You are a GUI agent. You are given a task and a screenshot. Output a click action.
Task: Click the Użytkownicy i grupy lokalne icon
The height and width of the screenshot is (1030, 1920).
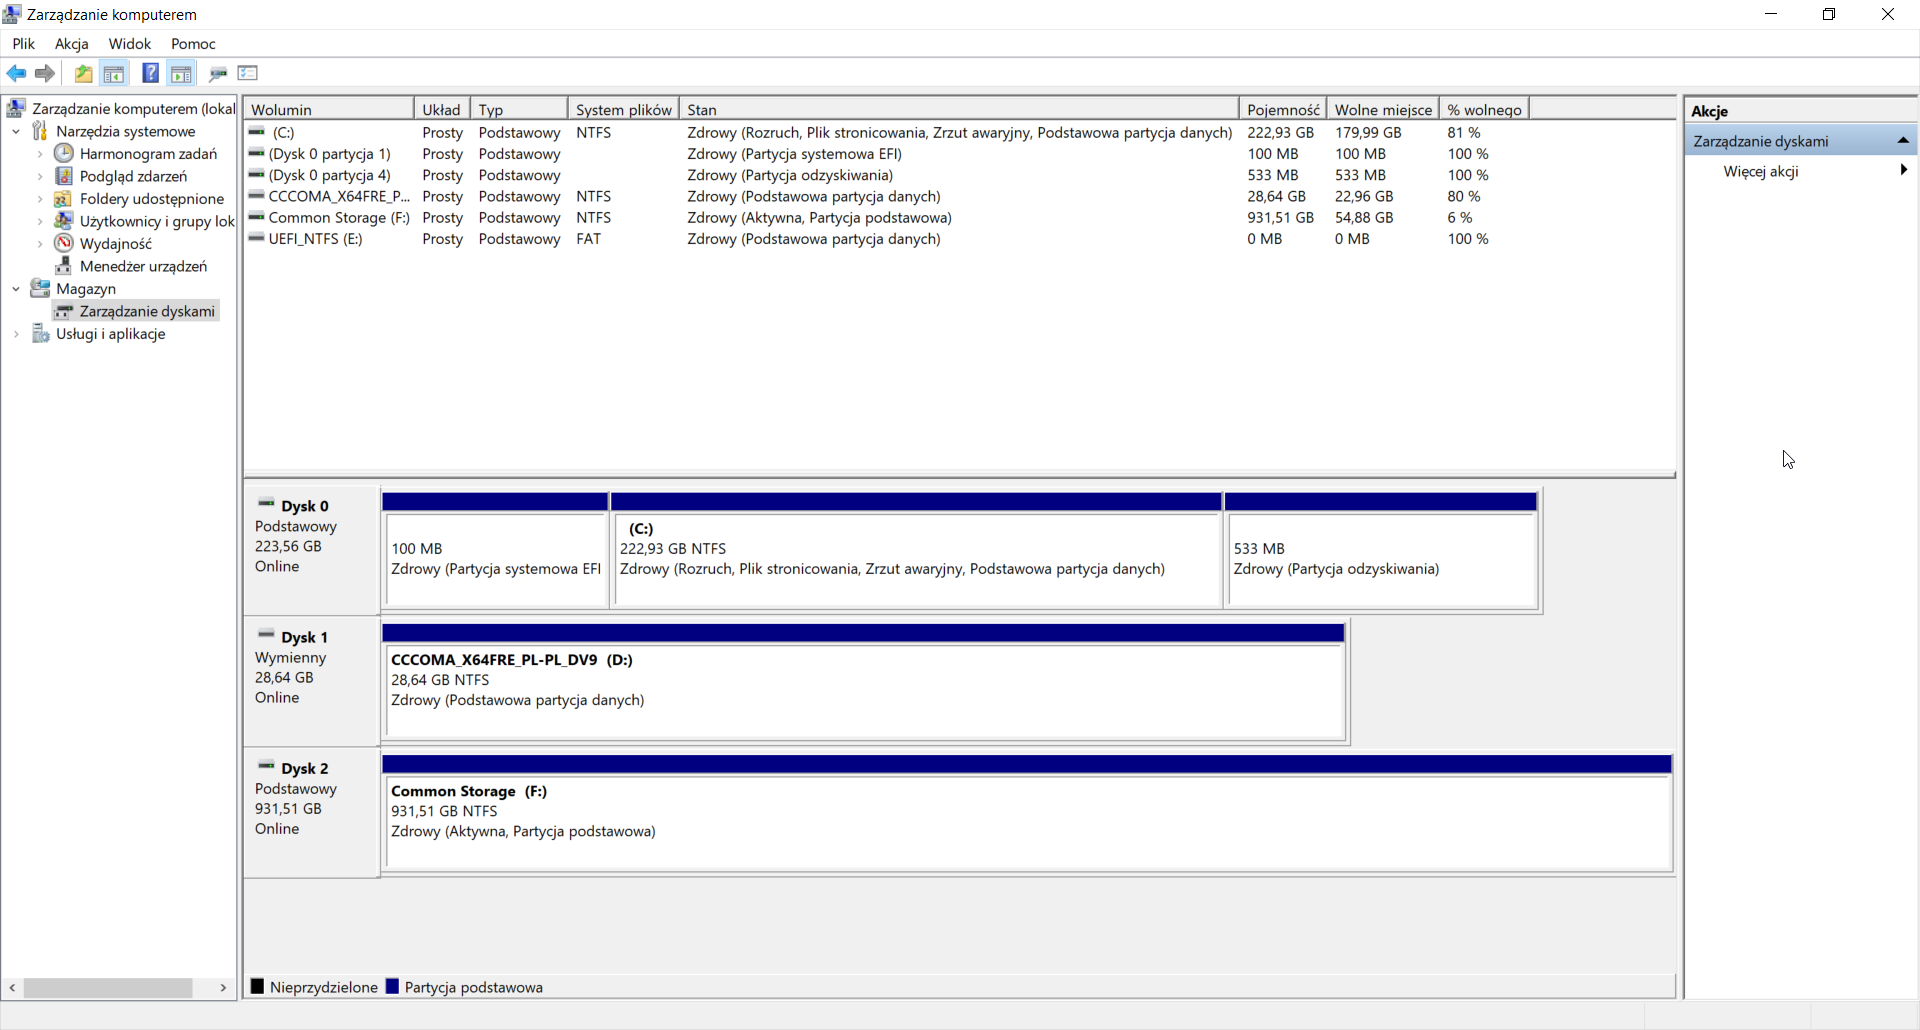pos(64,221)
